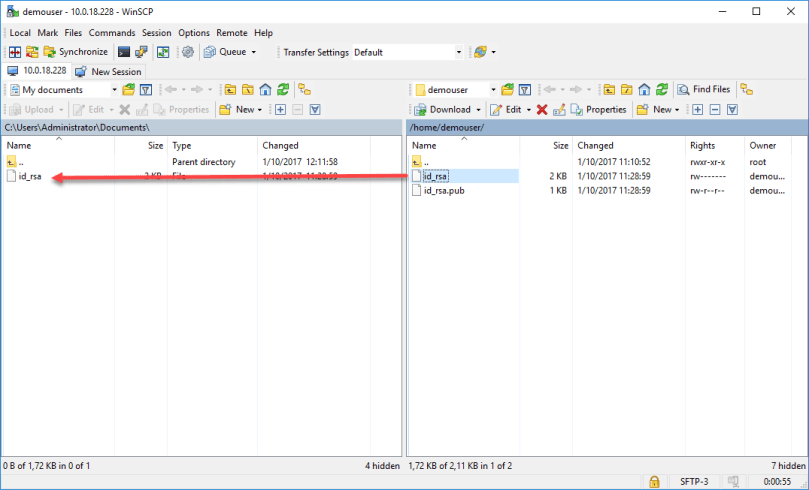
Task: Click remote panel Parent Directory icon
Action: [x=609, y=90]
